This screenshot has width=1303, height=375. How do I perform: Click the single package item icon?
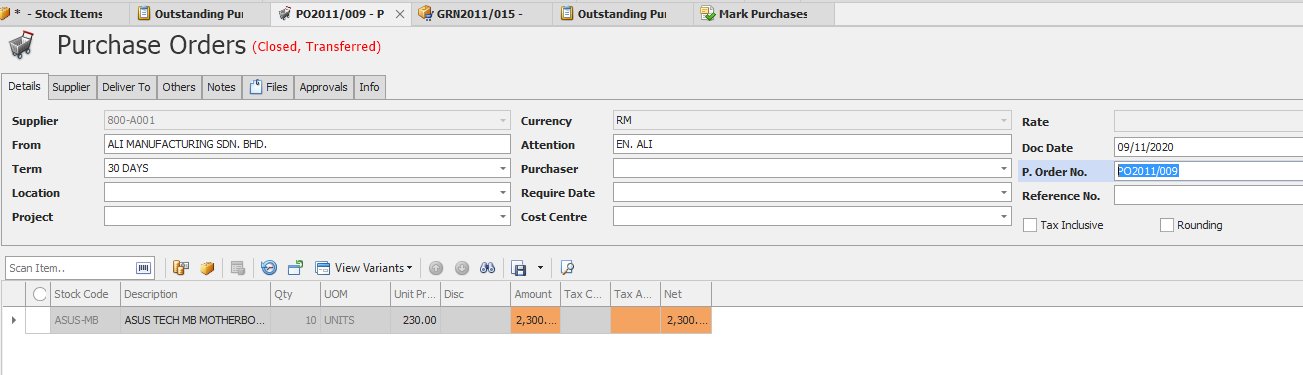[207, 268]
